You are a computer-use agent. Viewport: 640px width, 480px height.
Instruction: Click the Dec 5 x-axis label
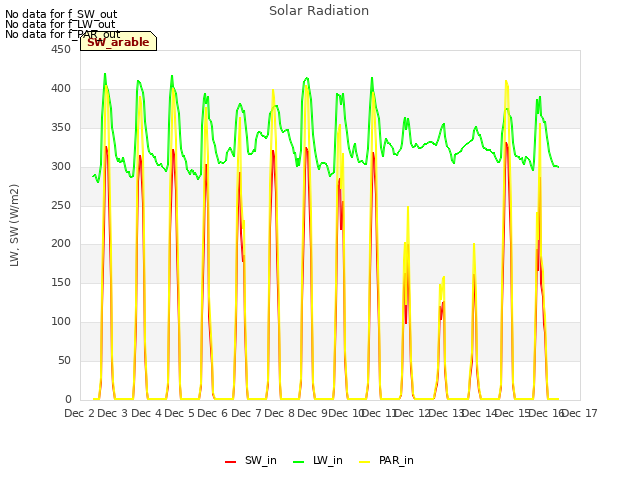click(179, 413)
